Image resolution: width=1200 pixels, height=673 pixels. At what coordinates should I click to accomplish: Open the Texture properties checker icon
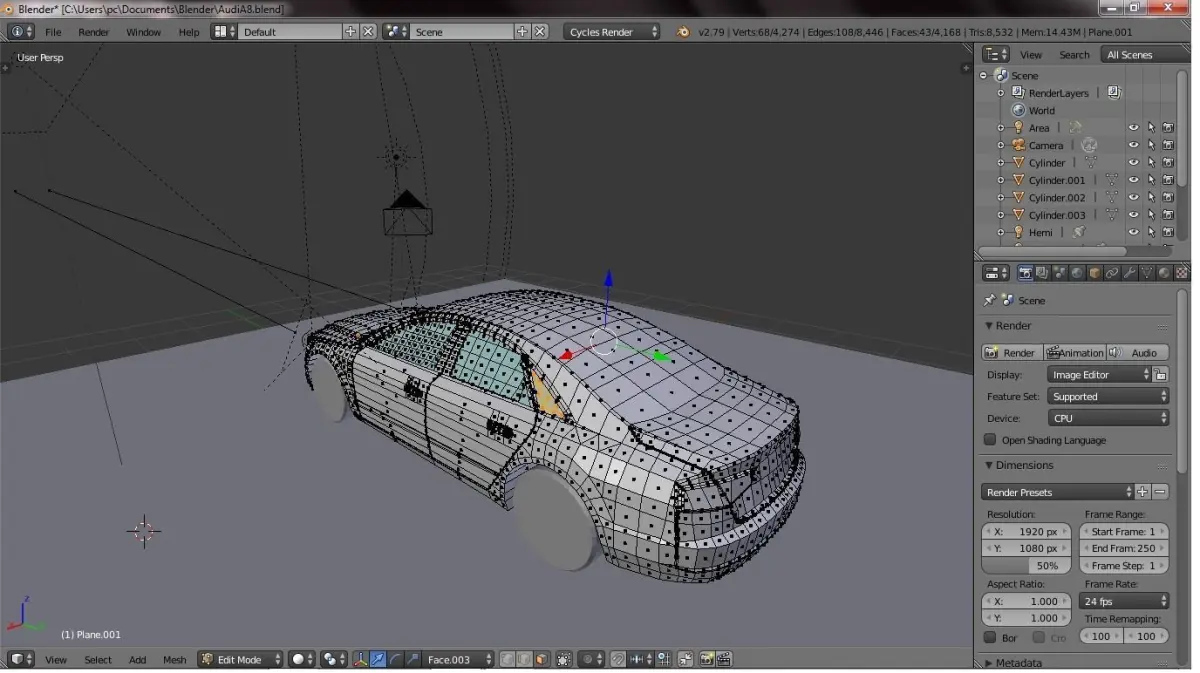pyautogui.click(x=1182, y=273)
